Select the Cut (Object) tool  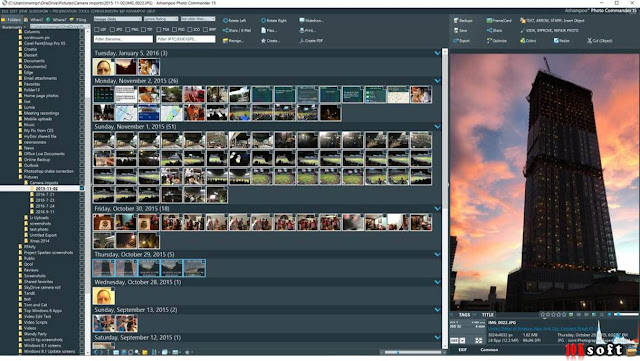[600, 41]
